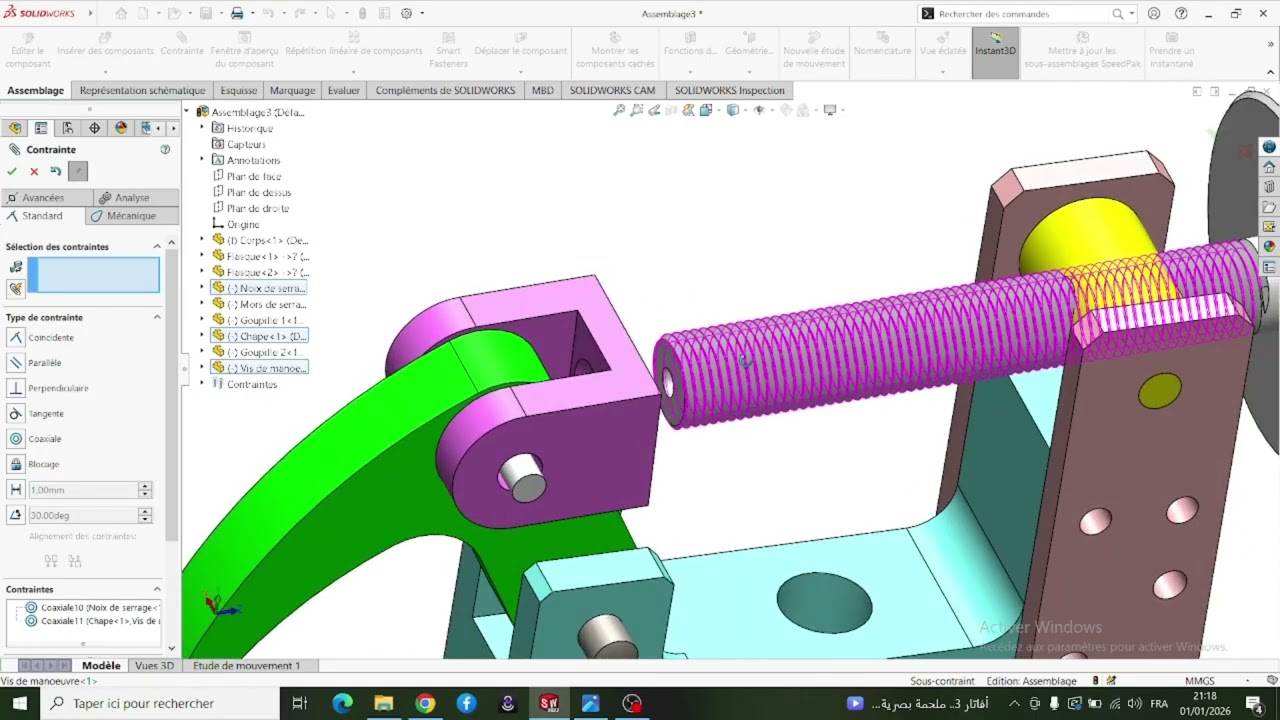Screen dimensions: 1280x720
Task: Open the DisplayManager color ball tab
Action: tap(121, 128)
